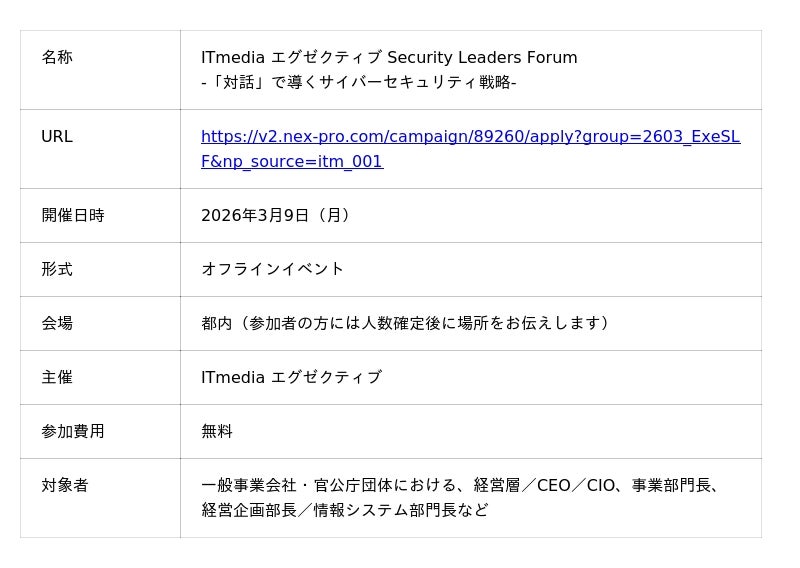Click the words Security Leaders Forum
800x568 pixels.
482,58
